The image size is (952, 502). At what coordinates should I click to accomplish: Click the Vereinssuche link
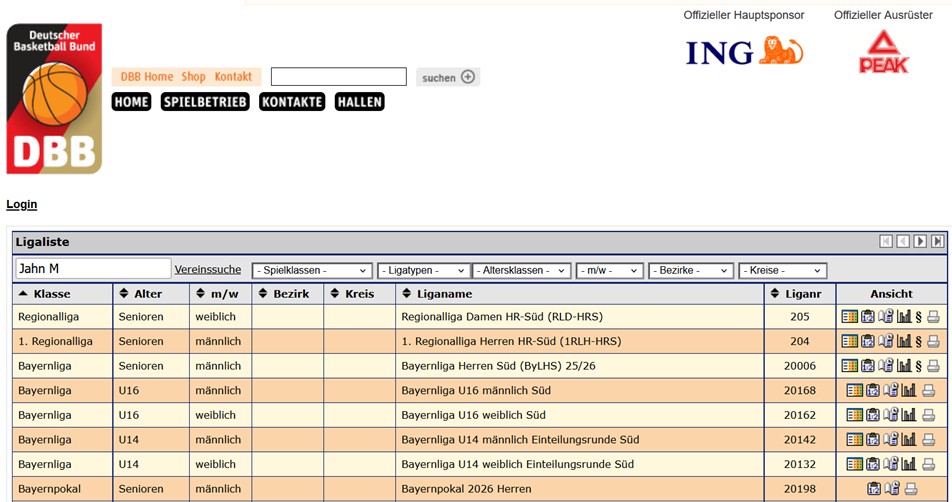tap(208, 269)
